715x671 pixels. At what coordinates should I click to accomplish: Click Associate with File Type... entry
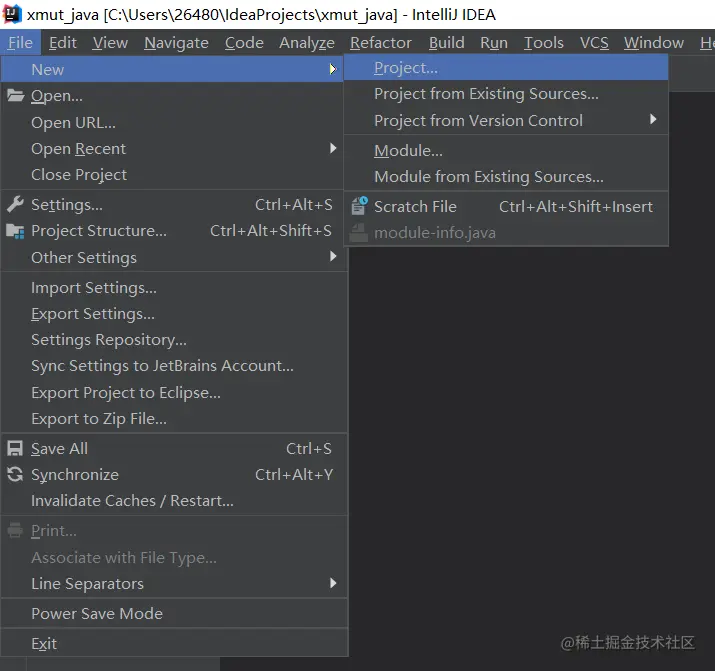(x=174, y=557)
